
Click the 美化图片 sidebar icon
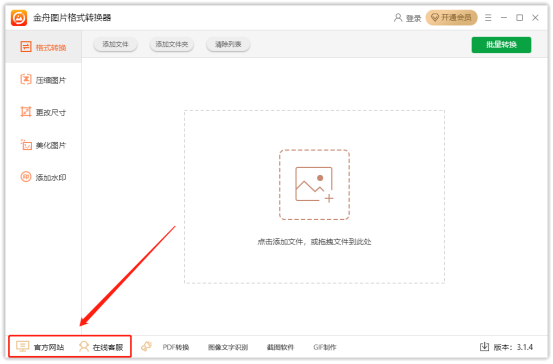(x=26, y=145)
